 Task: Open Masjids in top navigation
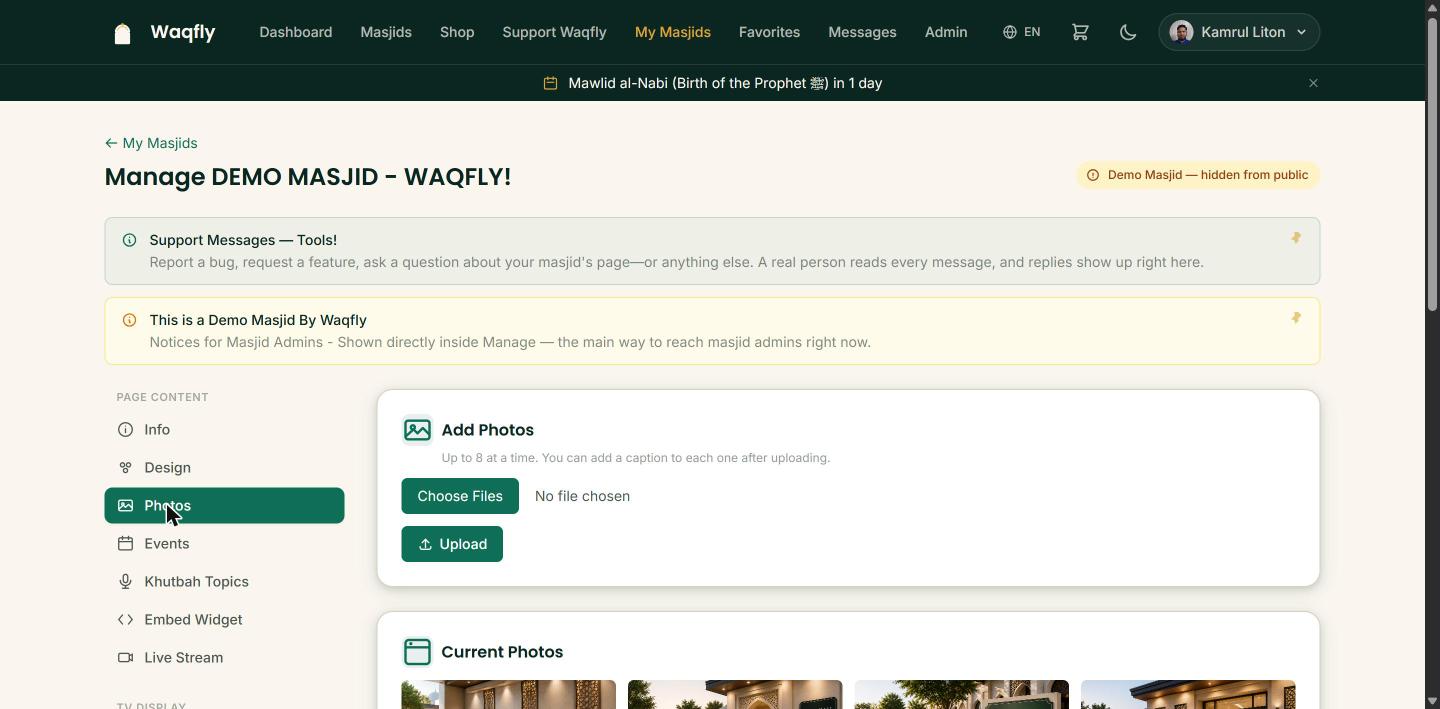[x=386, y=32]
